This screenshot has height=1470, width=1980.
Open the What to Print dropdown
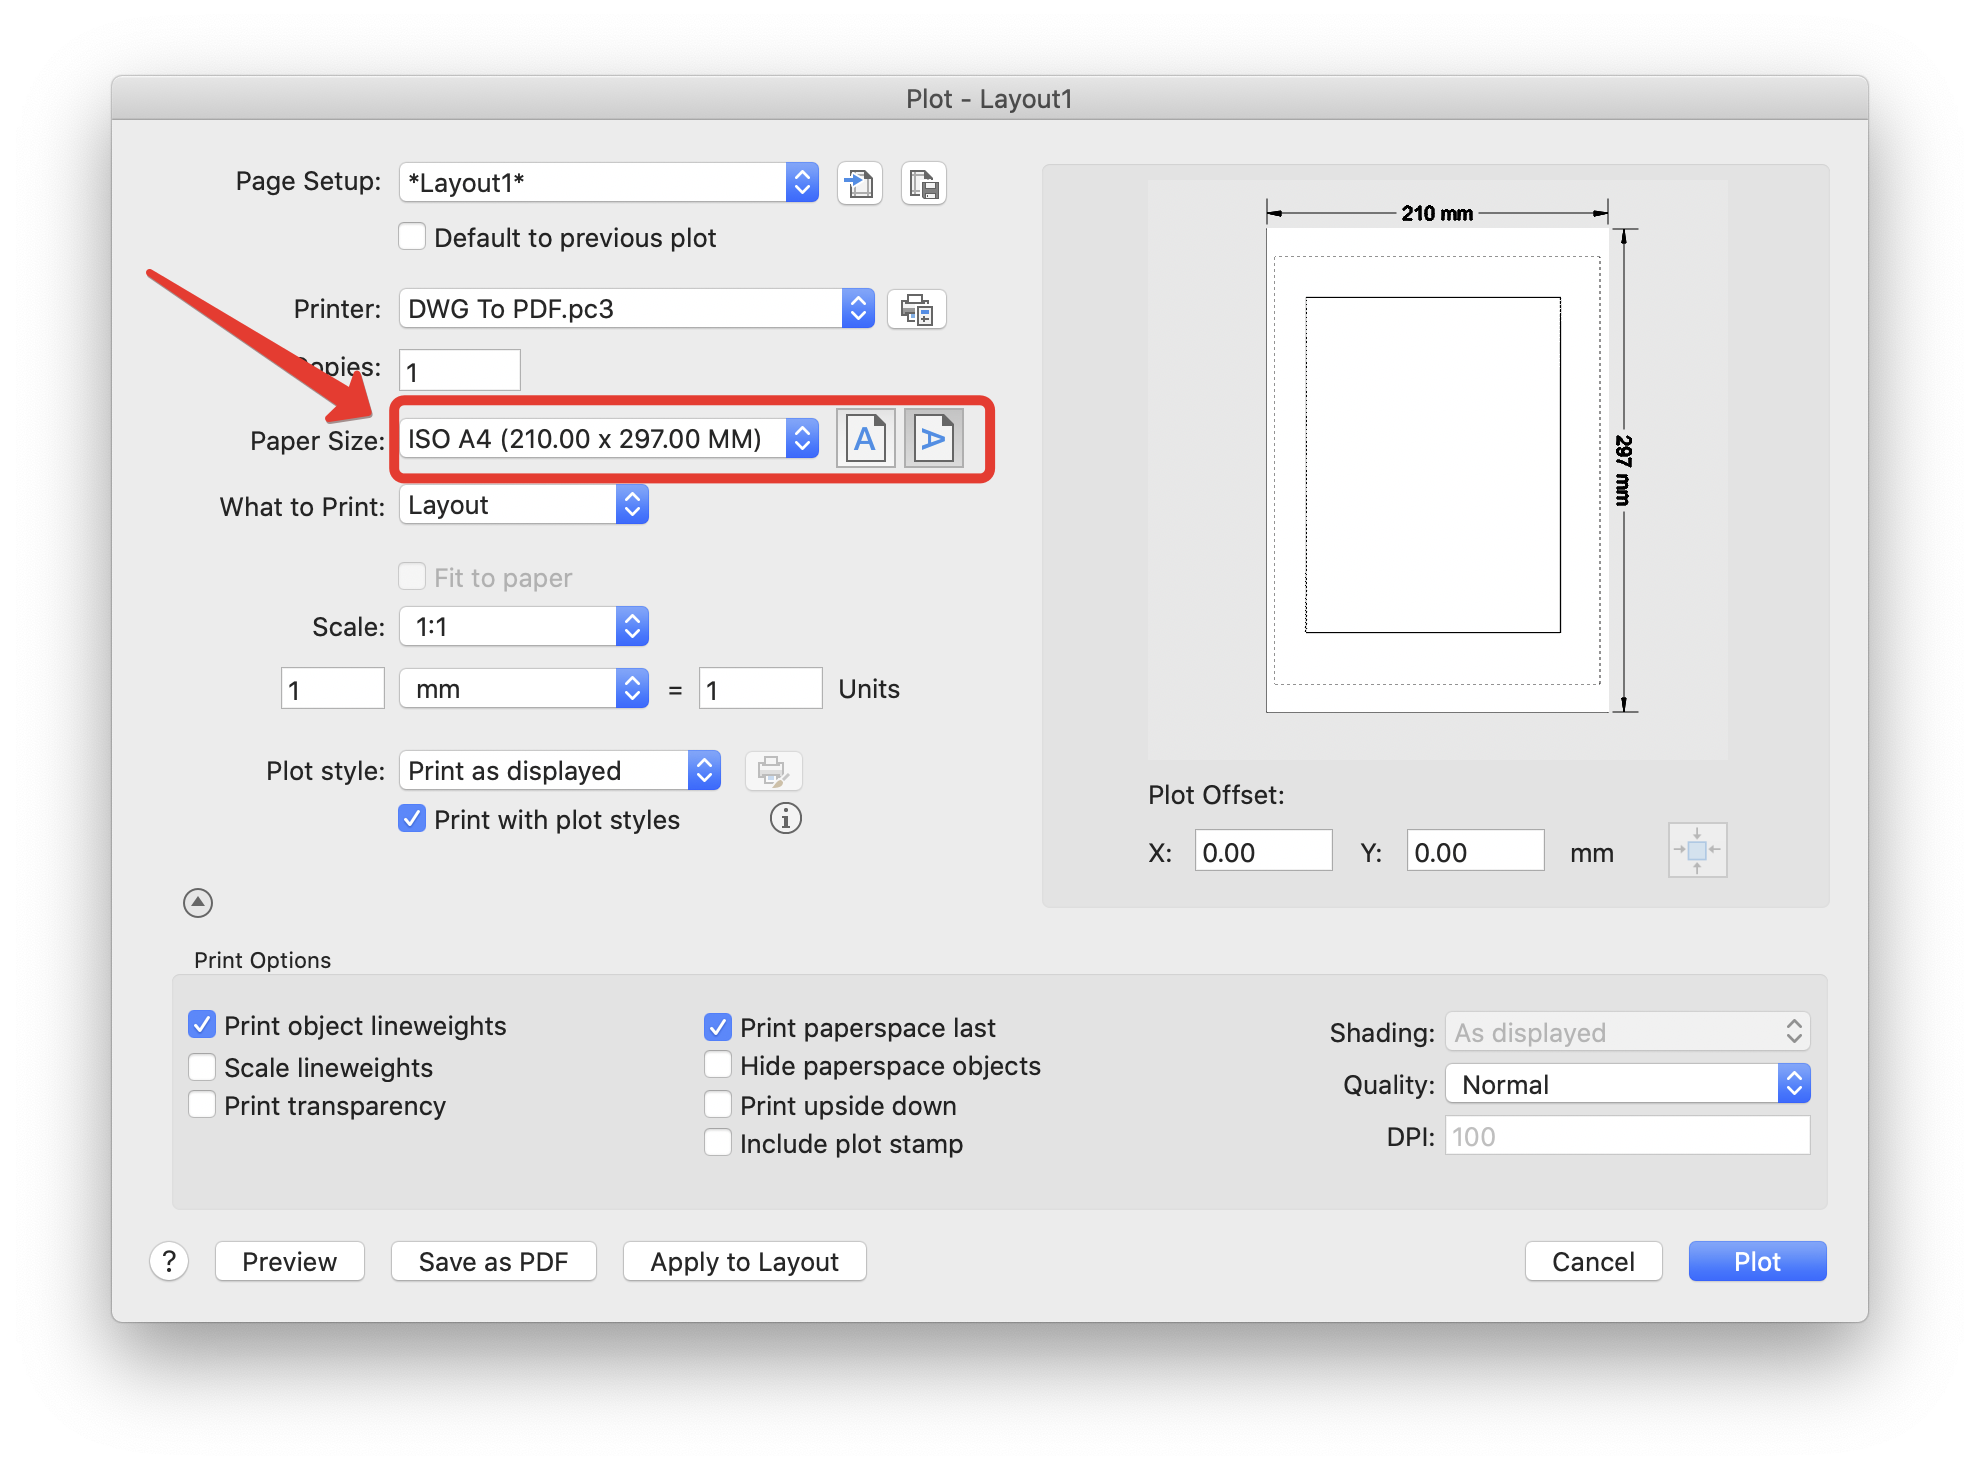click(x=524, y=505)
